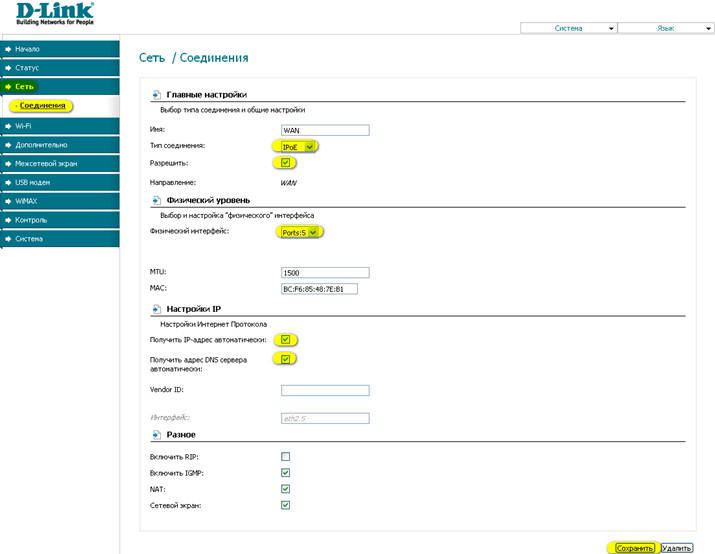Click the arrow icon beside Физический уровень
715x554 pixels.
coord(156,200)
